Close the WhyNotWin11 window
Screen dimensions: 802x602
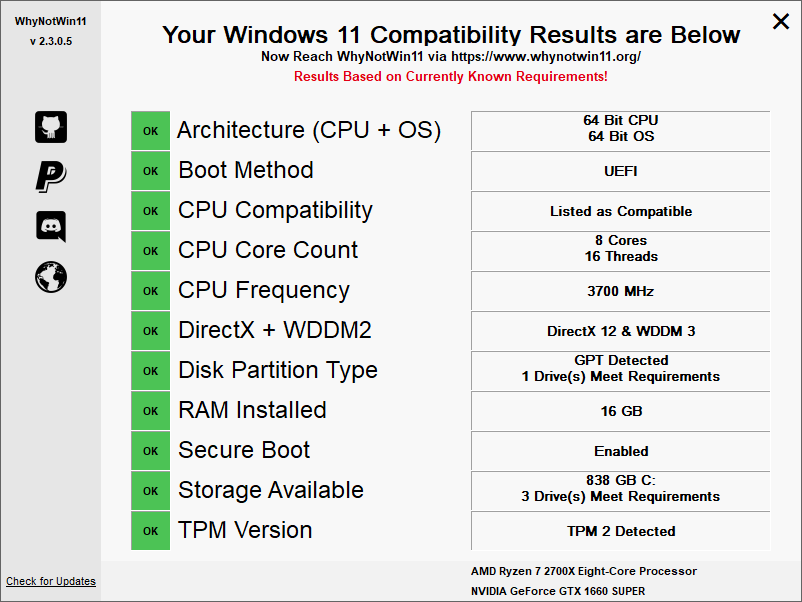781,21
